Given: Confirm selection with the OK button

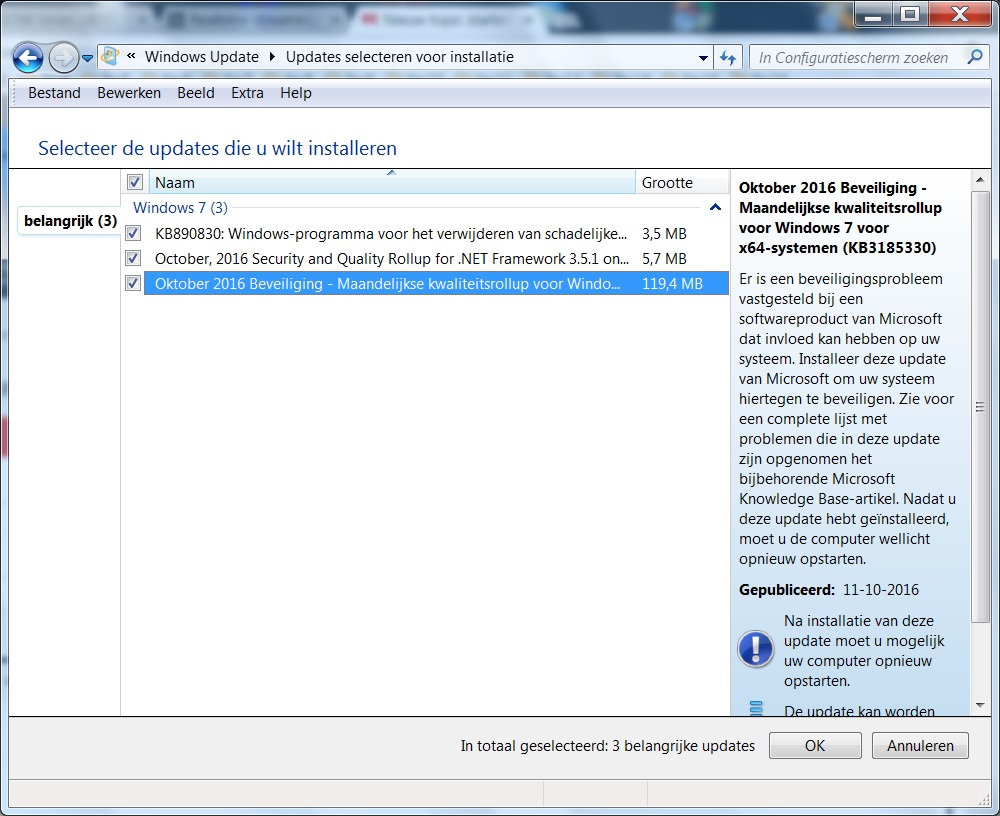Looking at the screenshot, I should [x=815, y=746].
